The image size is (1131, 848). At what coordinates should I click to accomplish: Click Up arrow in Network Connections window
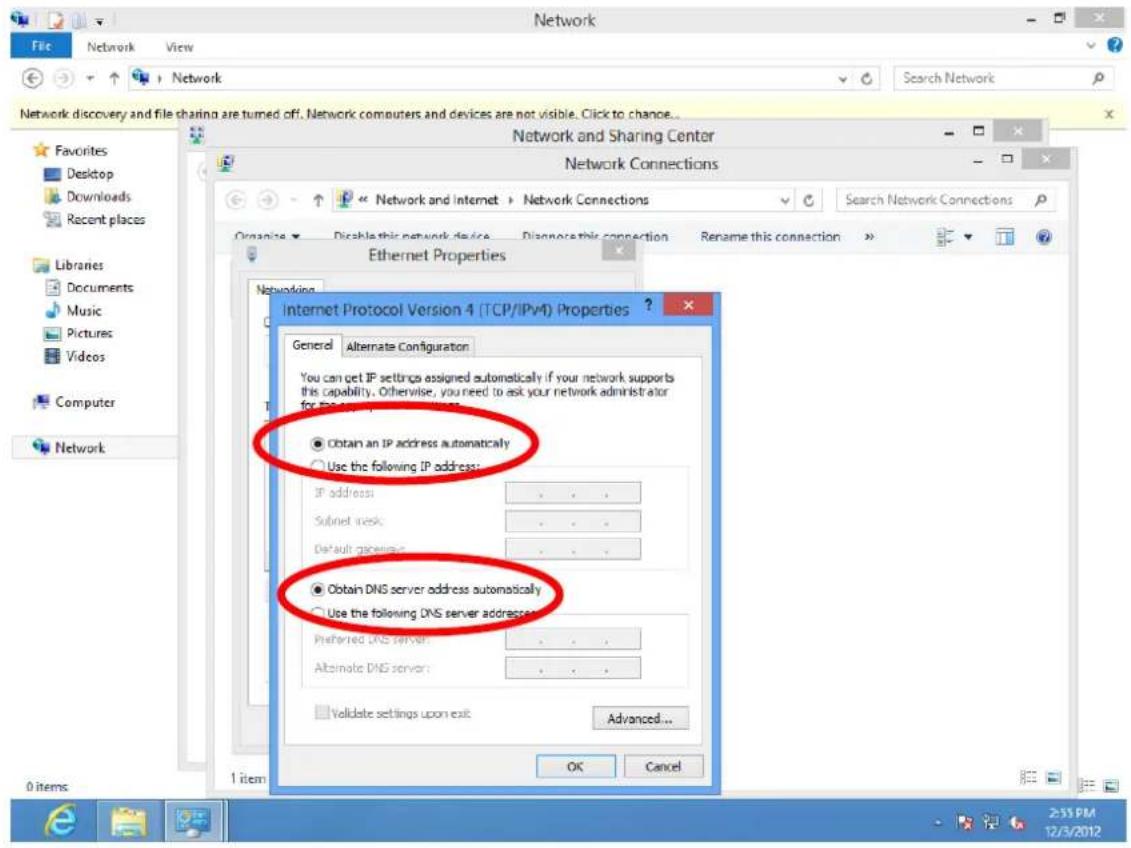coord(317,200)
